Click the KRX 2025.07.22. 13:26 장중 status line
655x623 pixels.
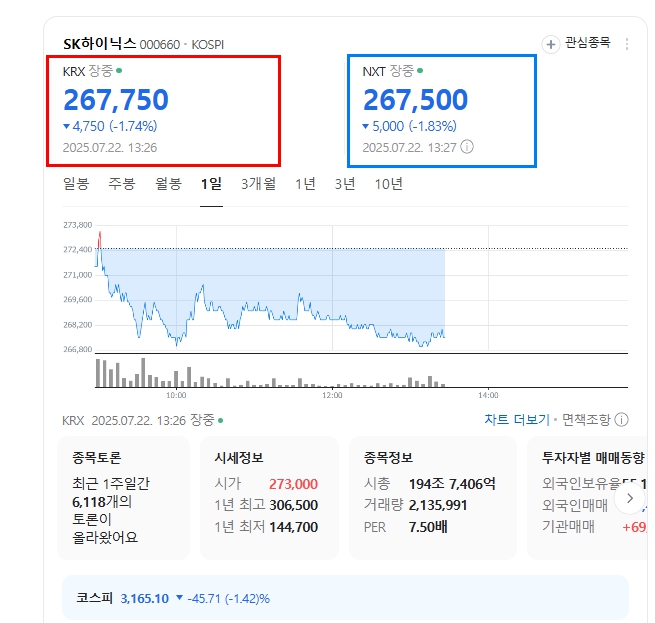pos(143,420)
